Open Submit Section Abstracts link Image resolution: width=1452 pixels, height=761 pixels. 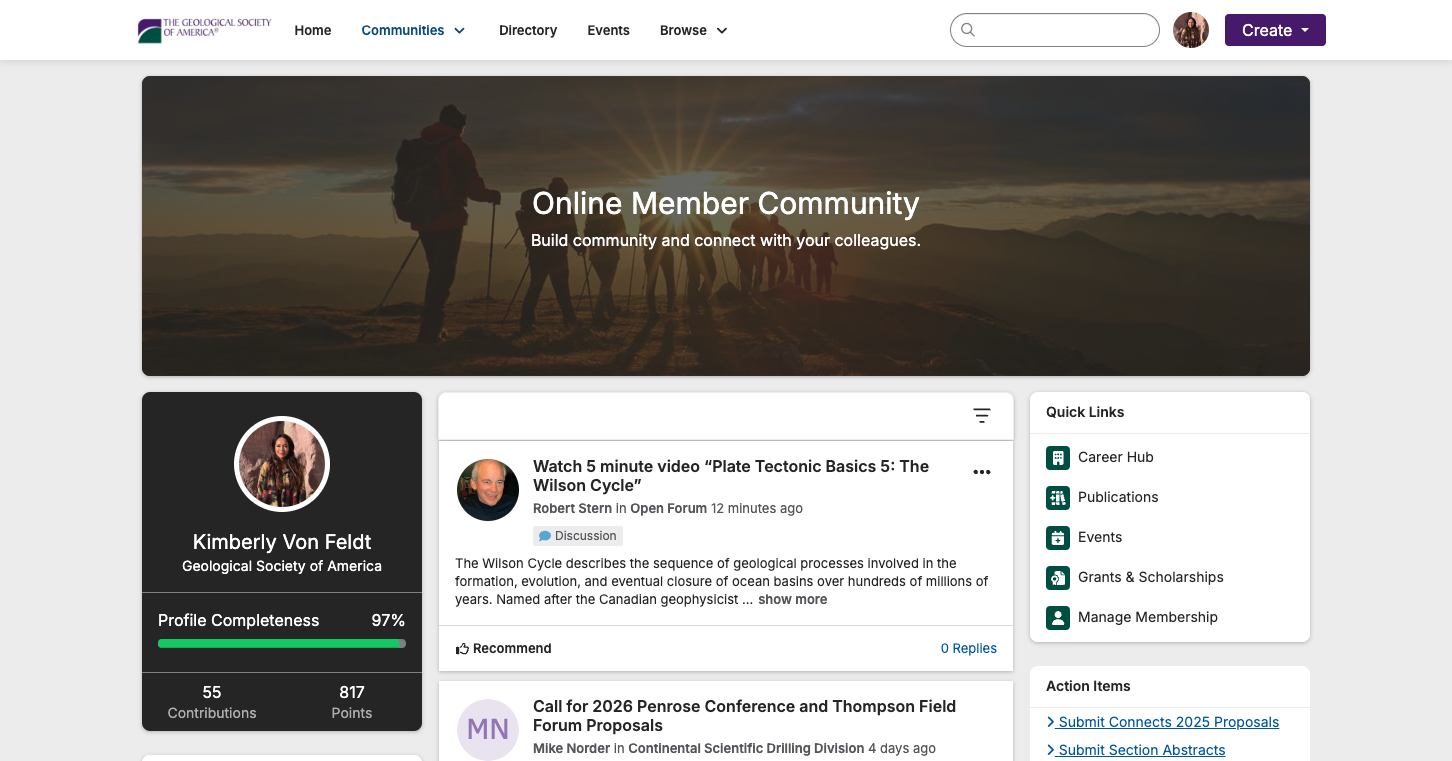[x=1136, y=750]
